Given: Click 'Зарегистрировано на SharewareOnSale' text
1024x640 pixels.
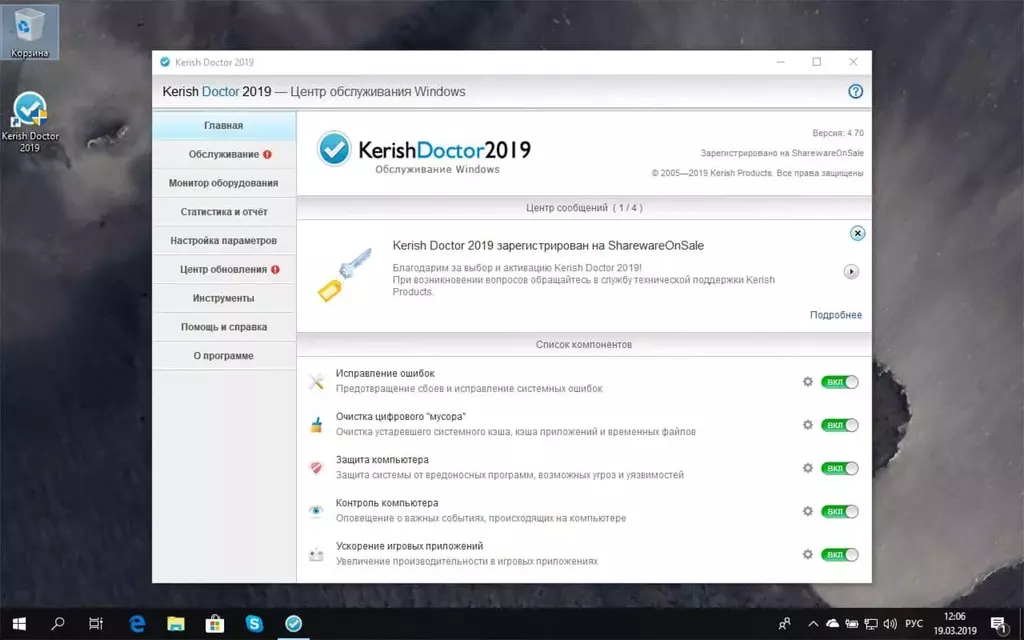Looking at the screenshot, I should (x=782, y=153).
